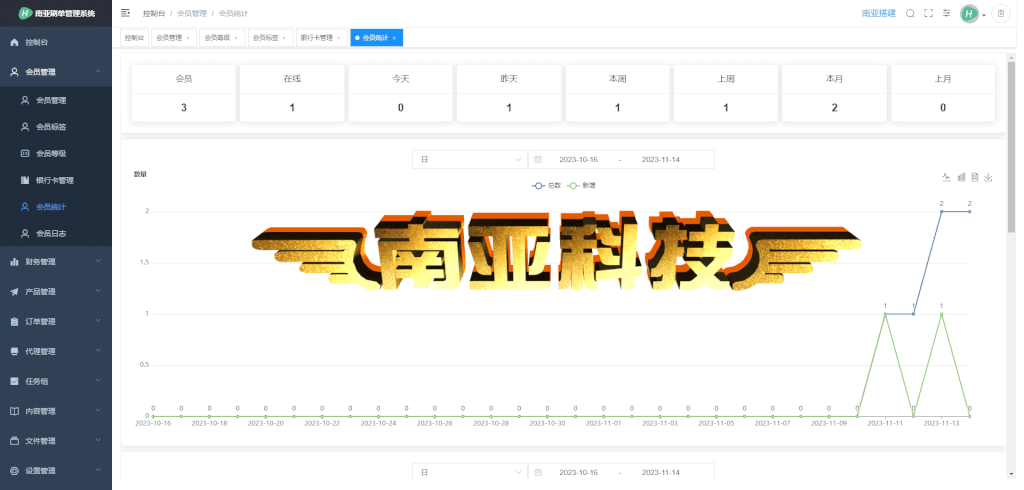The height and width of the screenshot is (490, 1024).
Task: Toggle fullscreen mode icon in header
Action: (928, 13)
